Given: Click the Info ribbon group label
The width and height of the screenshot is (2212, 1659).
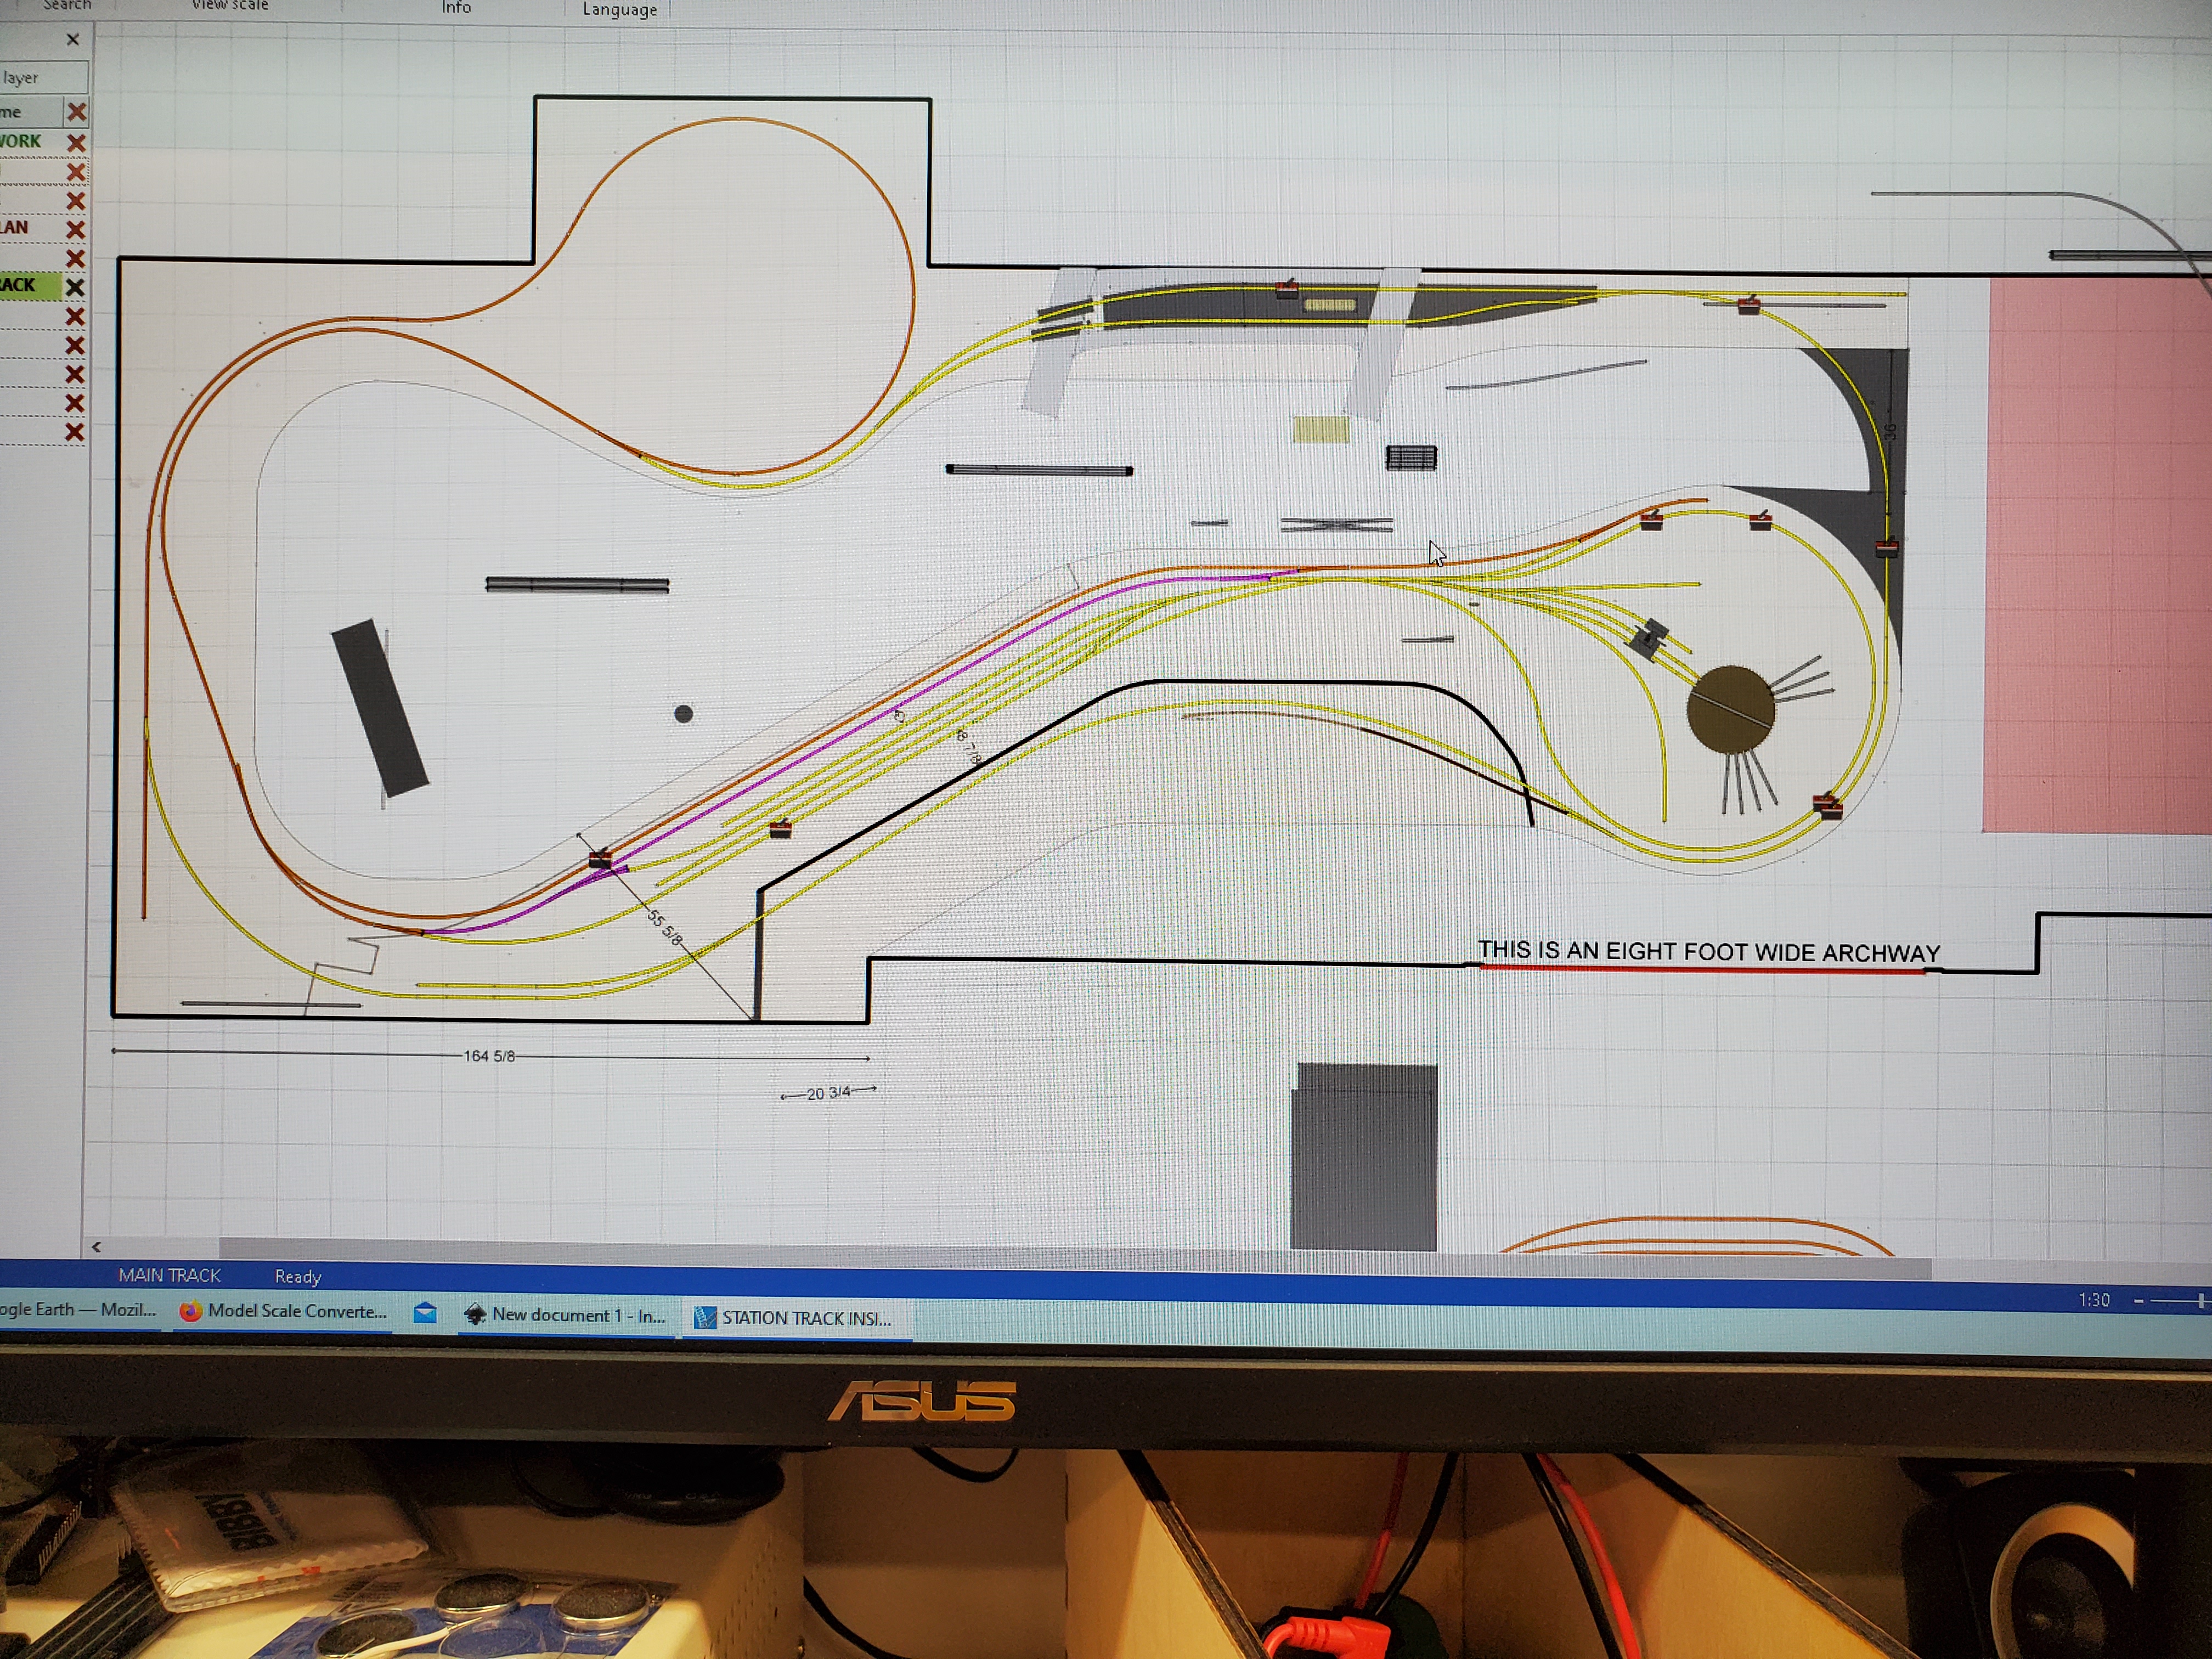Looking at the screenshot, I should (x=456, y=8).
